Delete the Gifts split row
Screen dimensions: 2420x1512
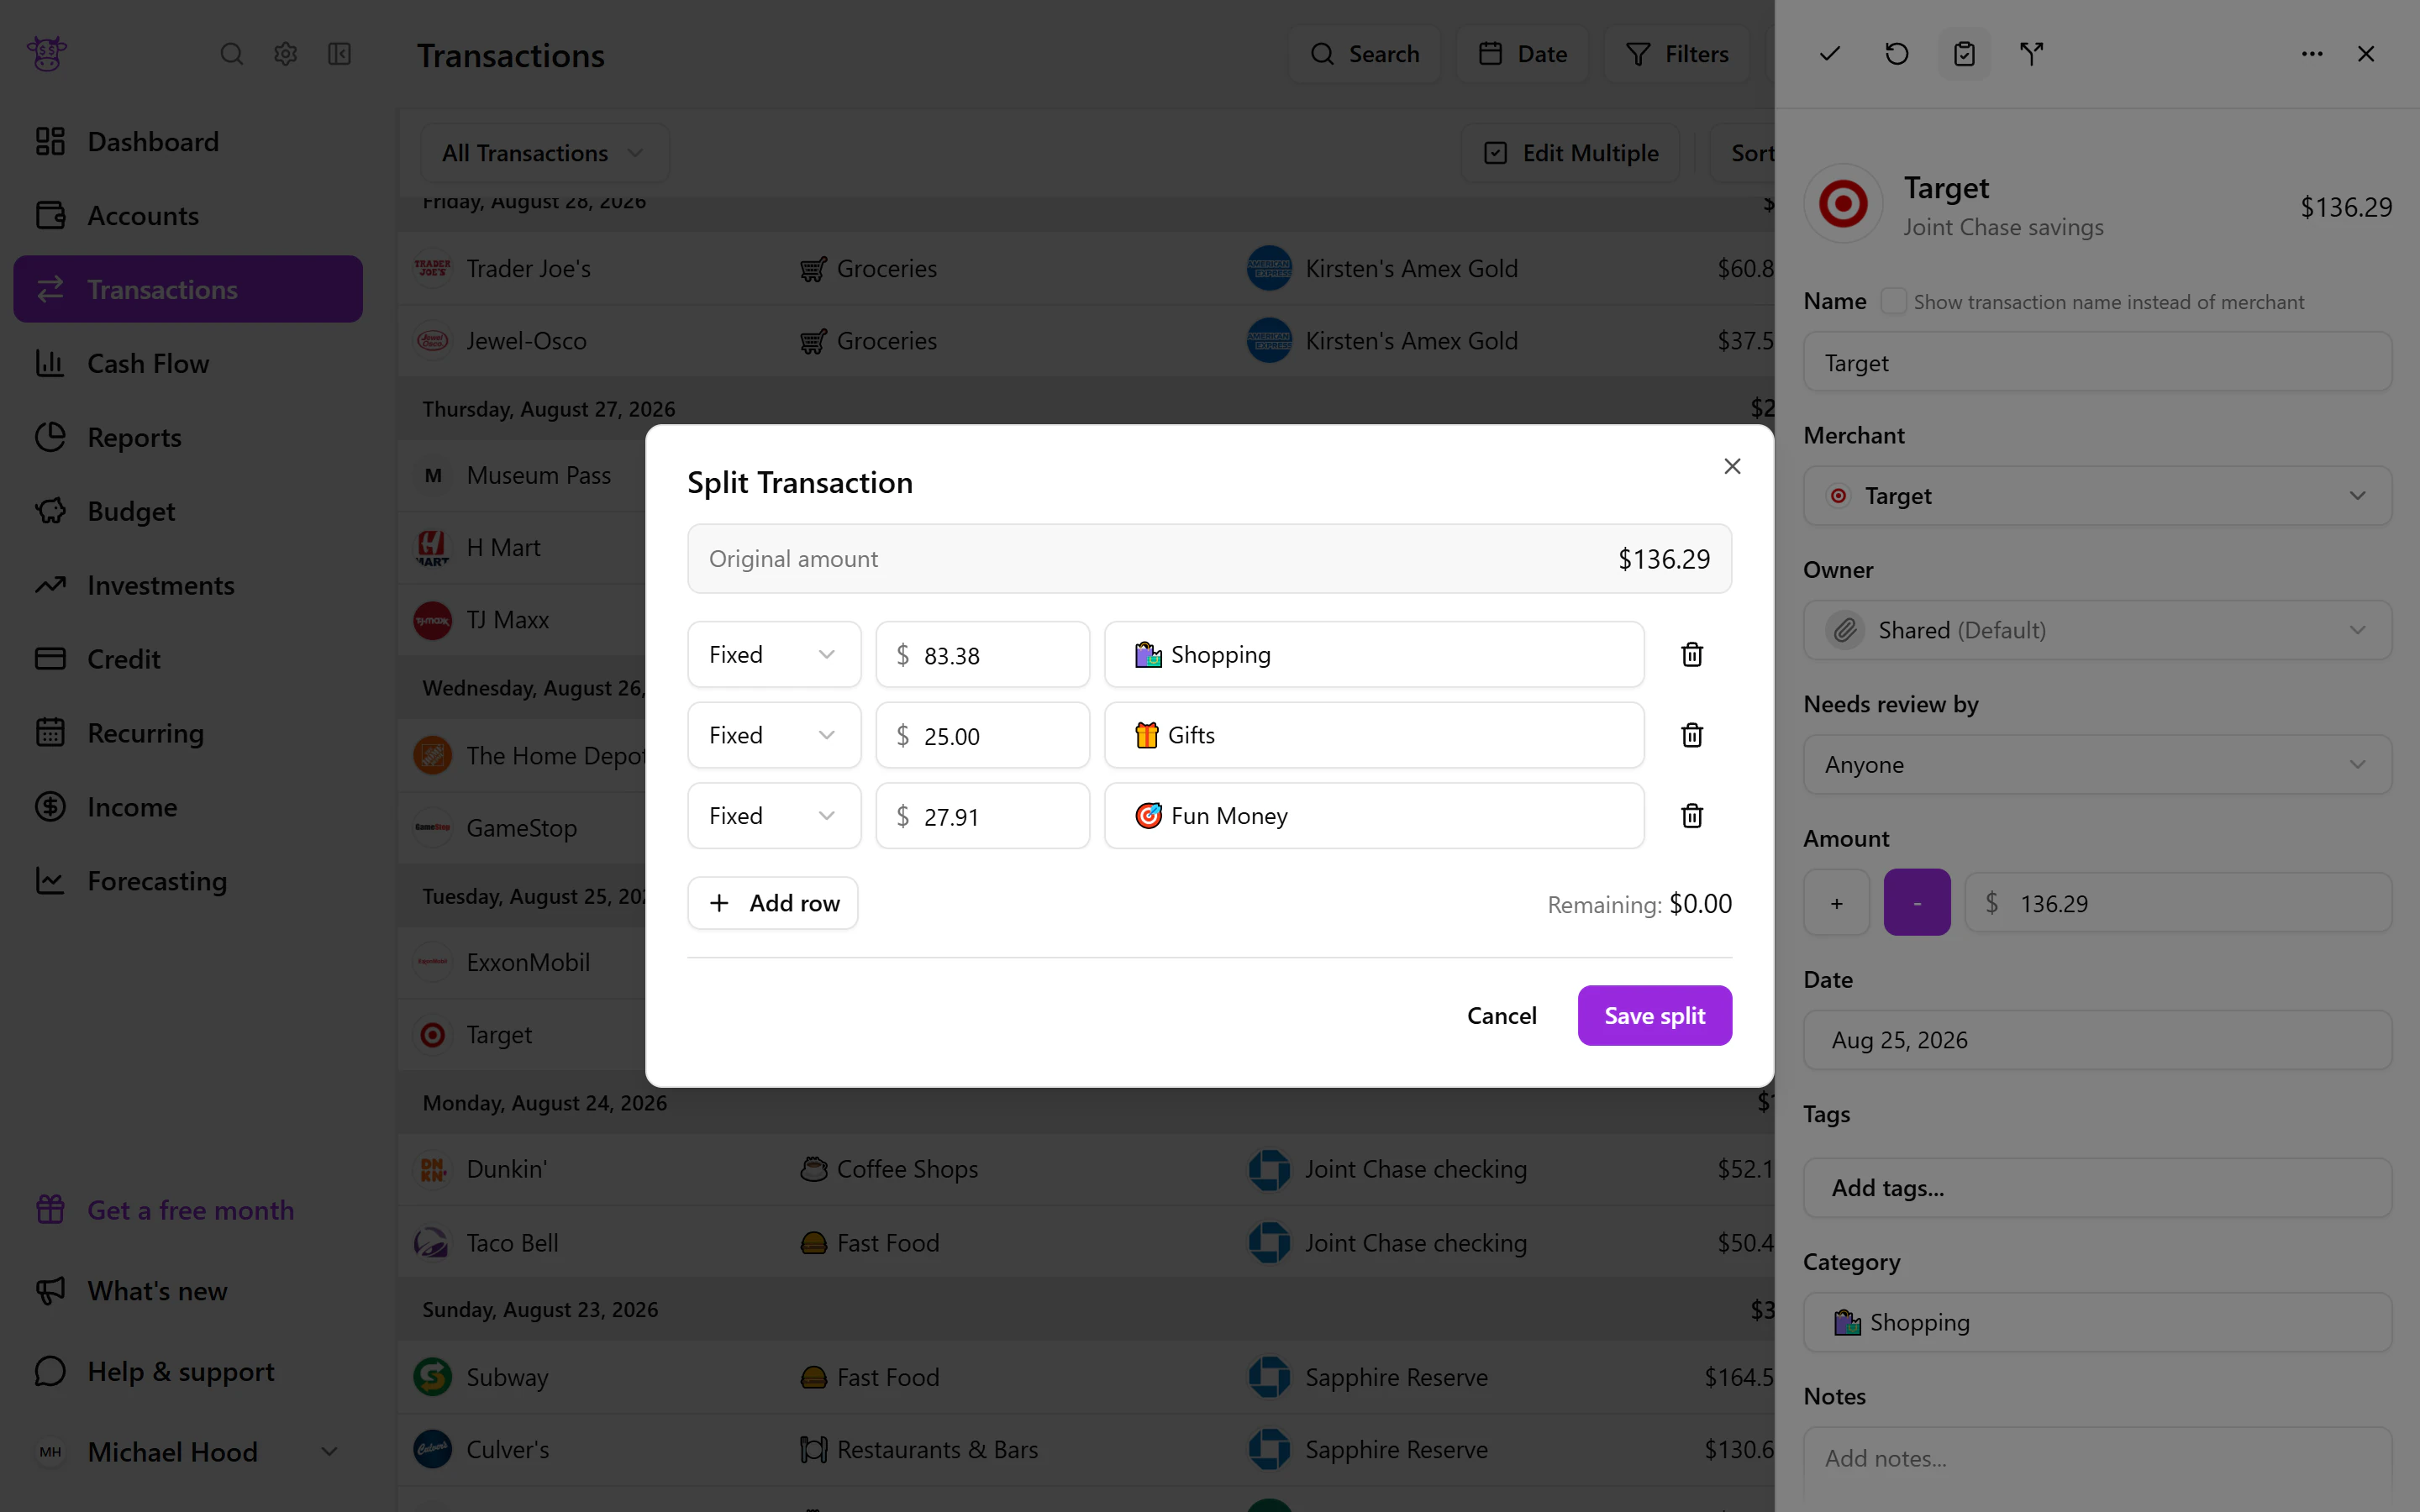(1691, 735)
